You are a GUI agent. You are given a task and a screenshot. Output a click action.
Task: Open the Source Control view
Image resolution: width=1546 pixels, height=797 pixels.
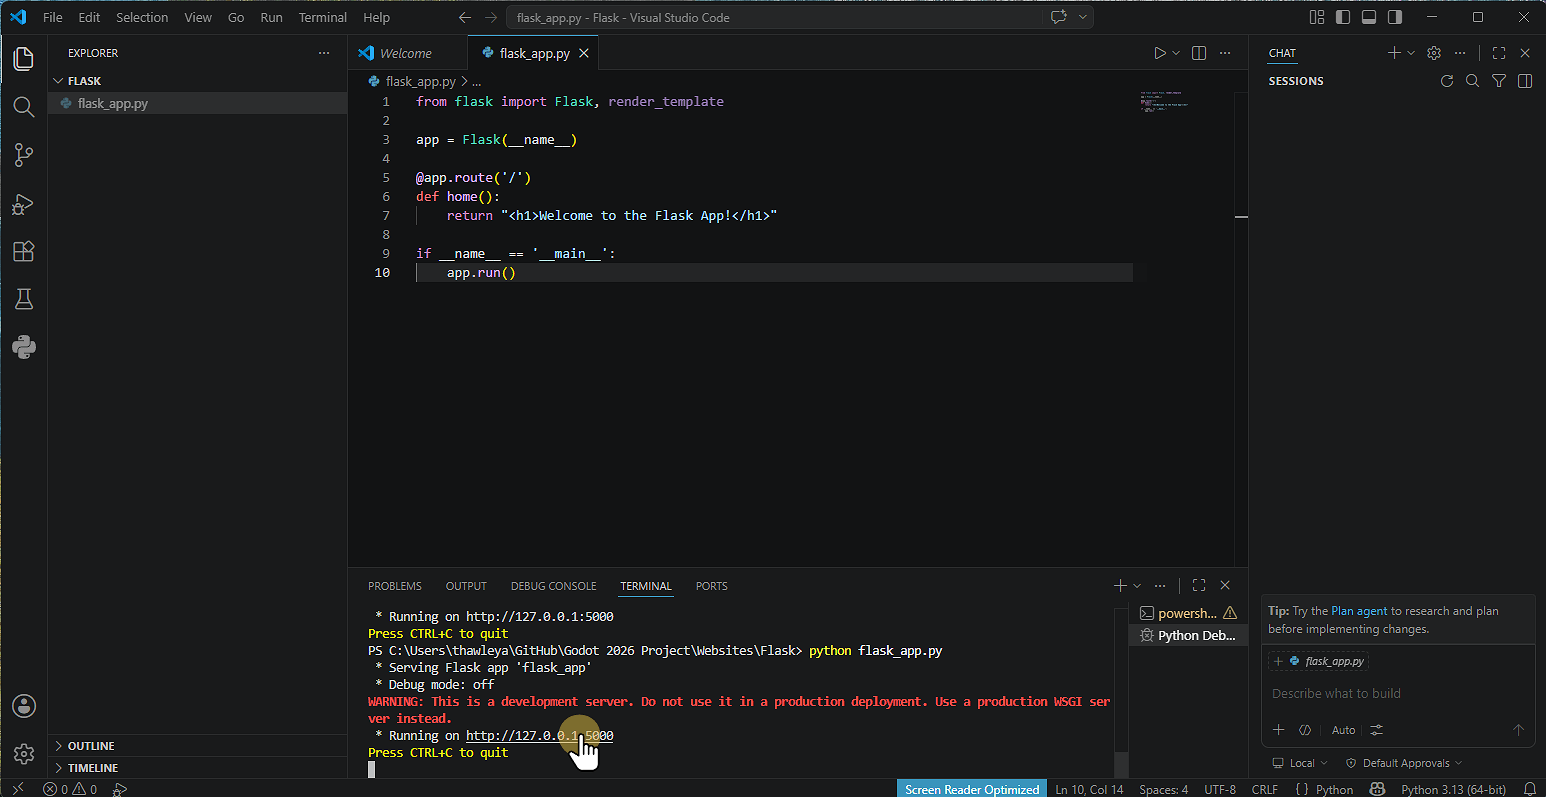24,155
